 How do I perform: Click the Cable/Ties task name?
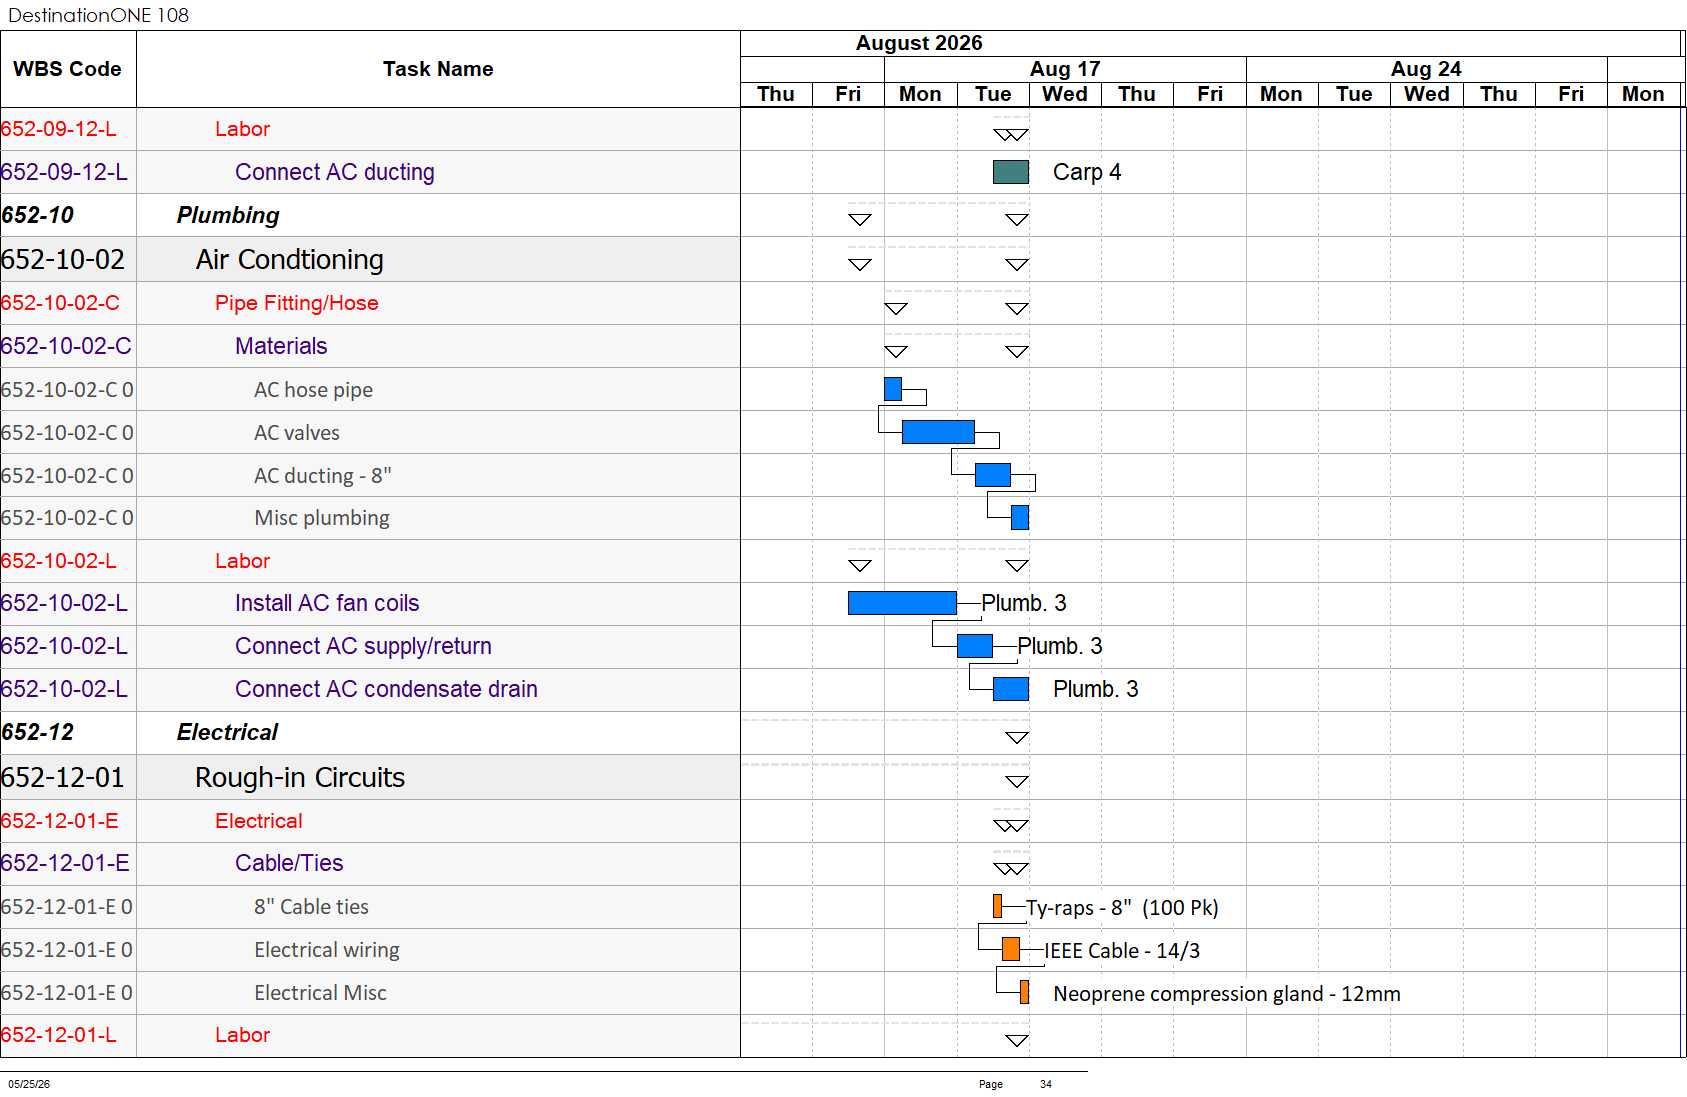coord(289,863)
